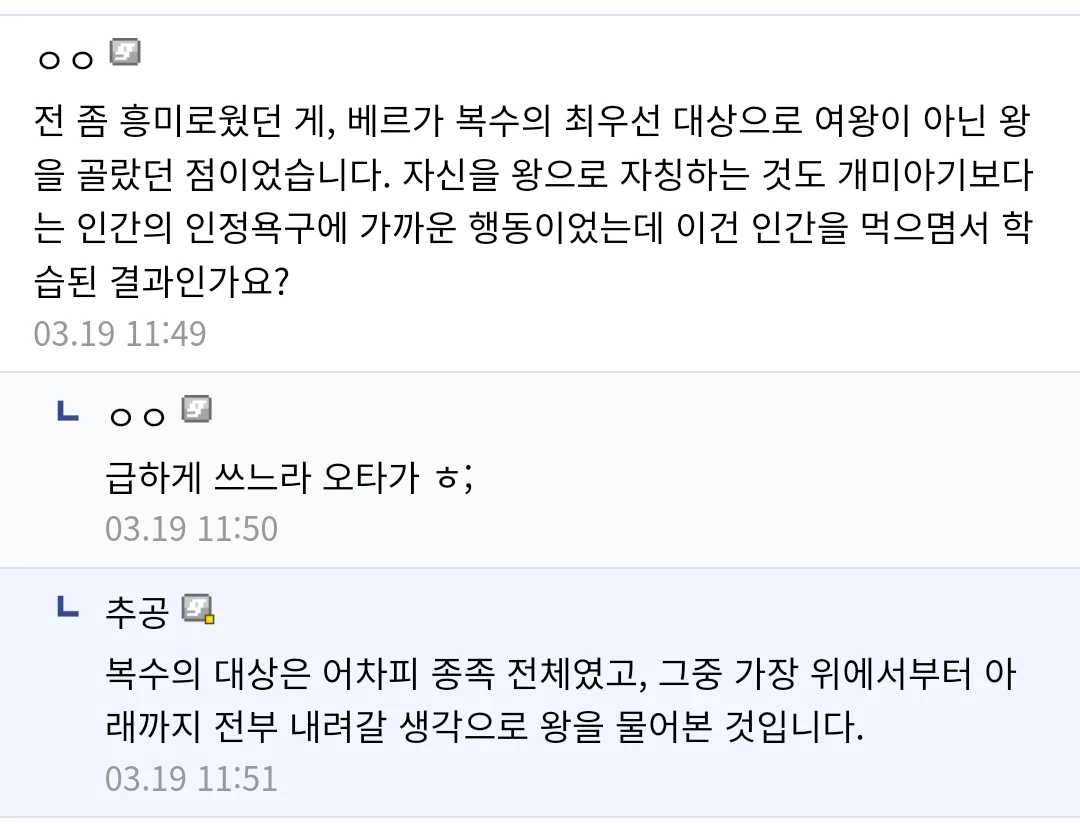Click the reply arrow before the second ㅇㅇ
Screen dimensions: 1080x824
pyautogui.click(x=68, y=410)
